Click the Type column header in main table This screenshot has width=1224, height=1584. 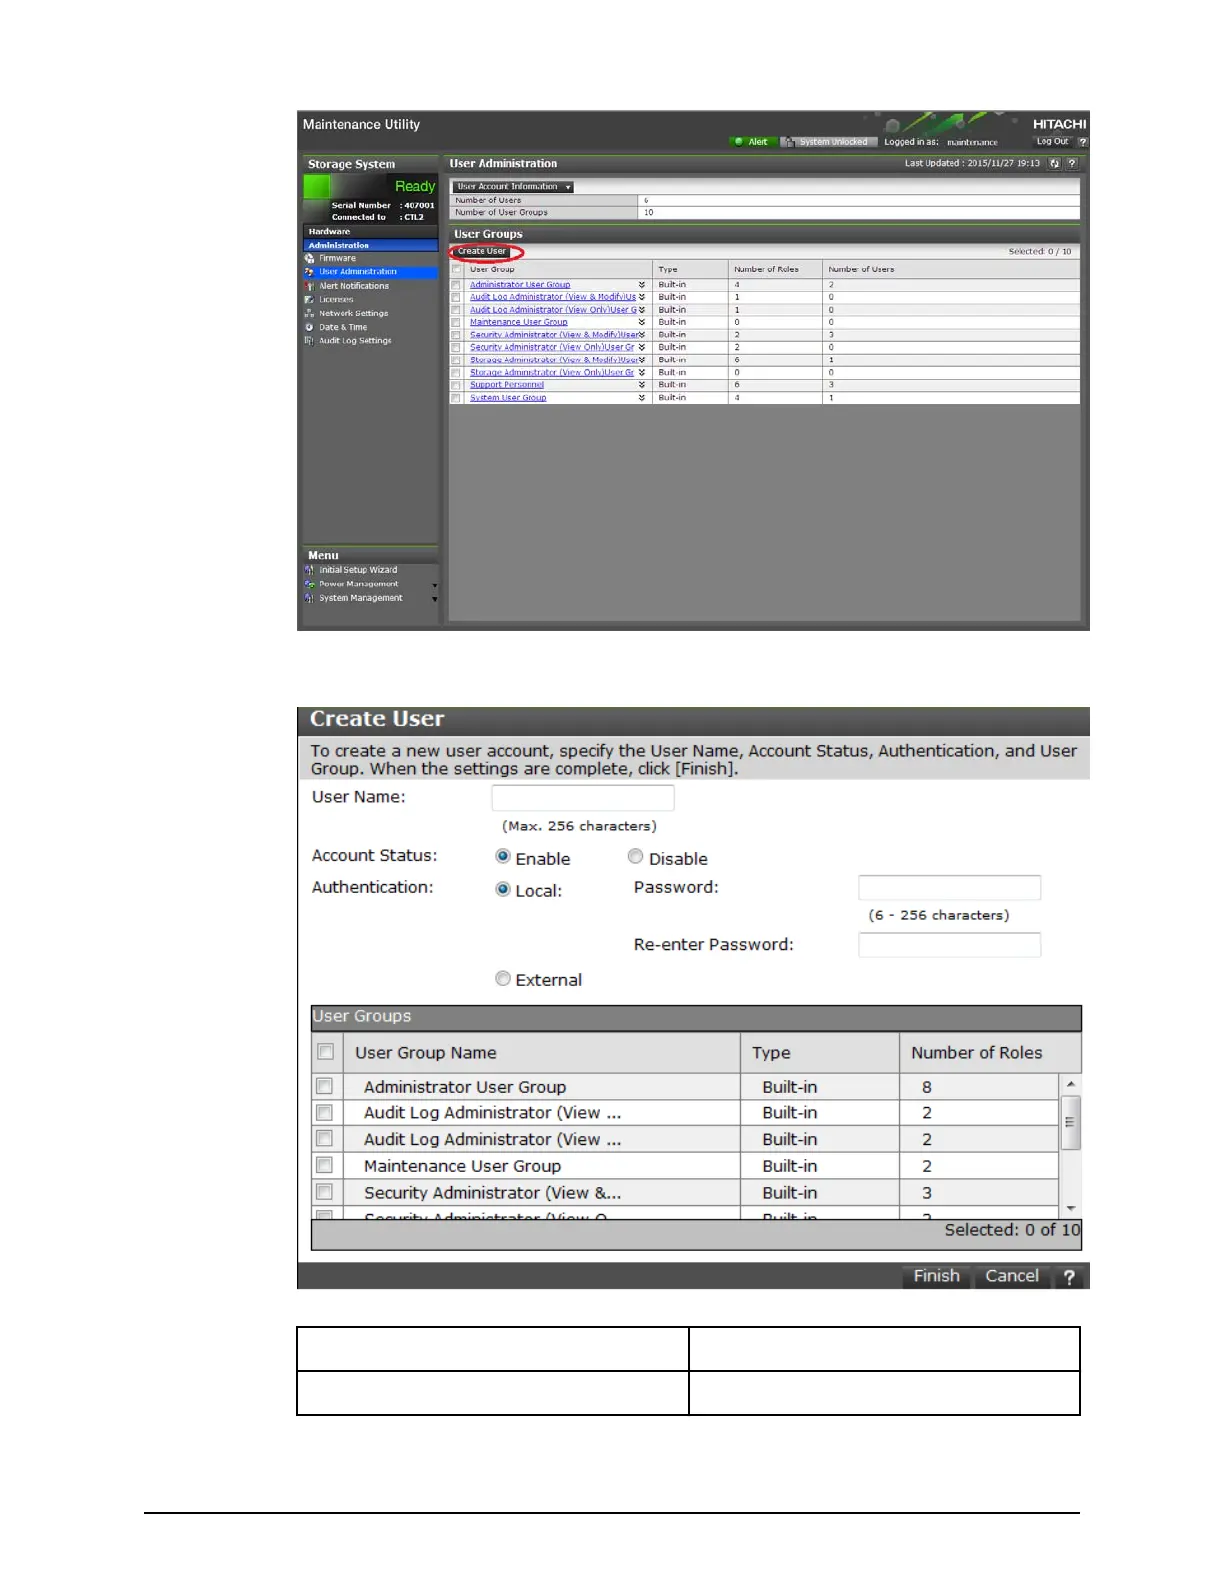(x=691, y=269)
